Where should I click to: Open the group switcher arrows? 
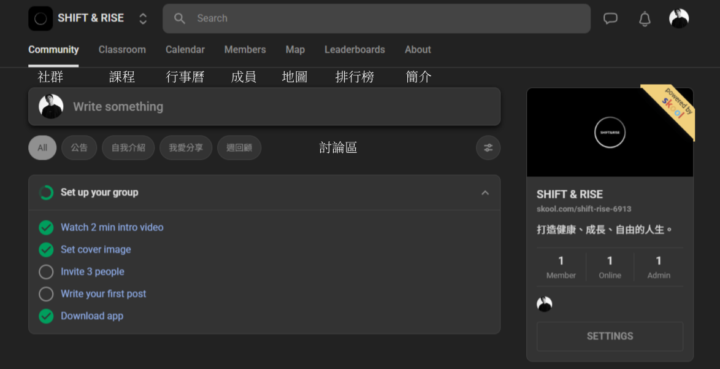[x=143, y=18]
